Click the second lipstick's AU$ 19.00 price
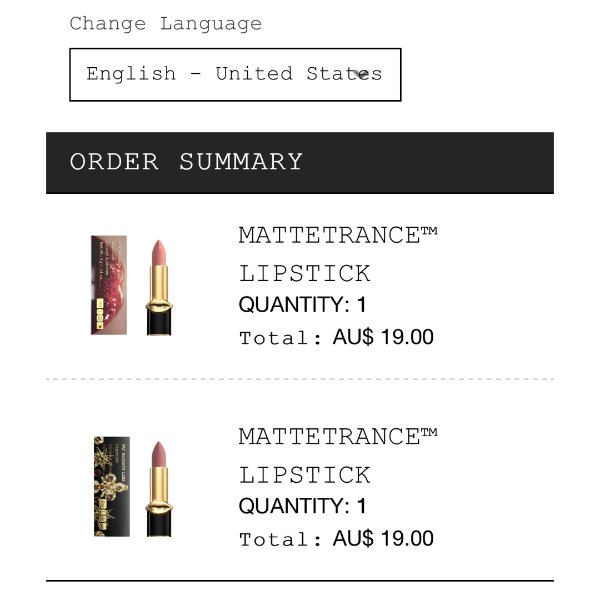The height and width of the screenshot is (600, 600). click(x=383, y=538)
